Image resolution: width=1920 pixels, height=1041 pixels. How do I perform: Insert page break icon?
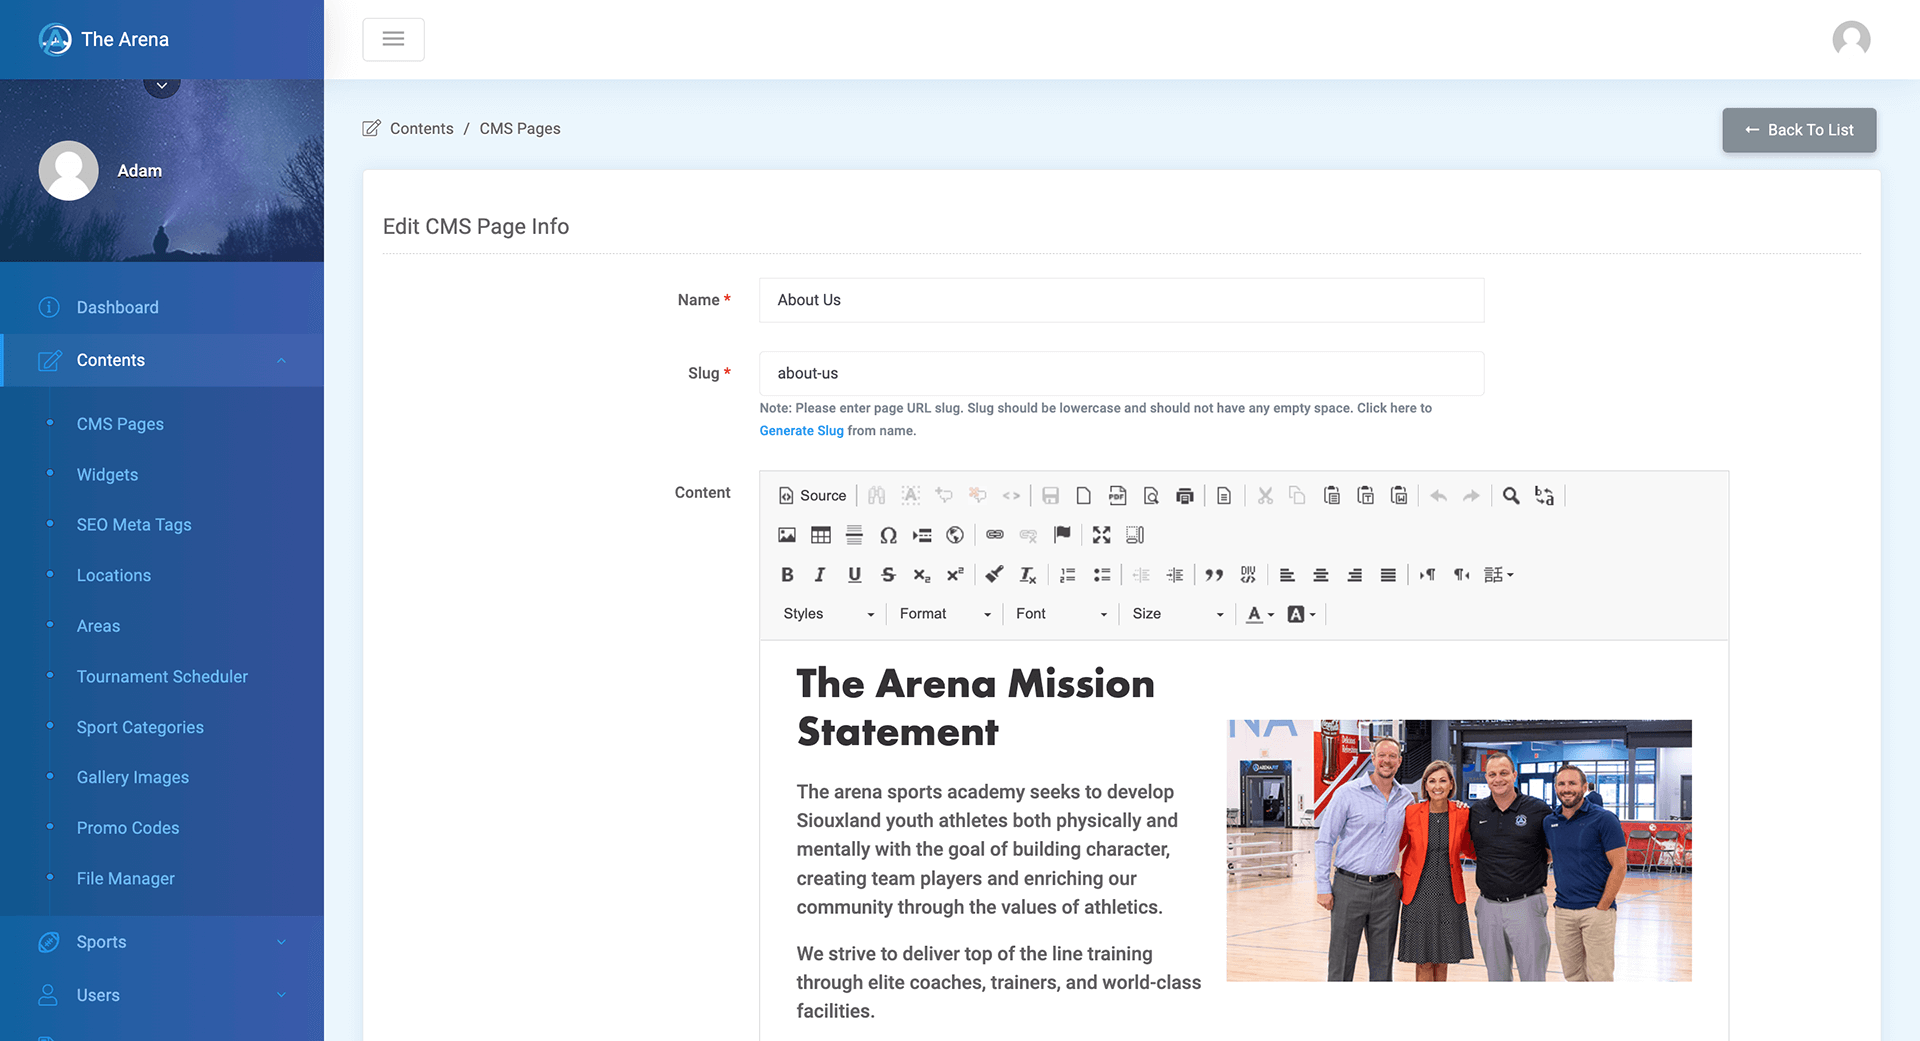(922, 535)
